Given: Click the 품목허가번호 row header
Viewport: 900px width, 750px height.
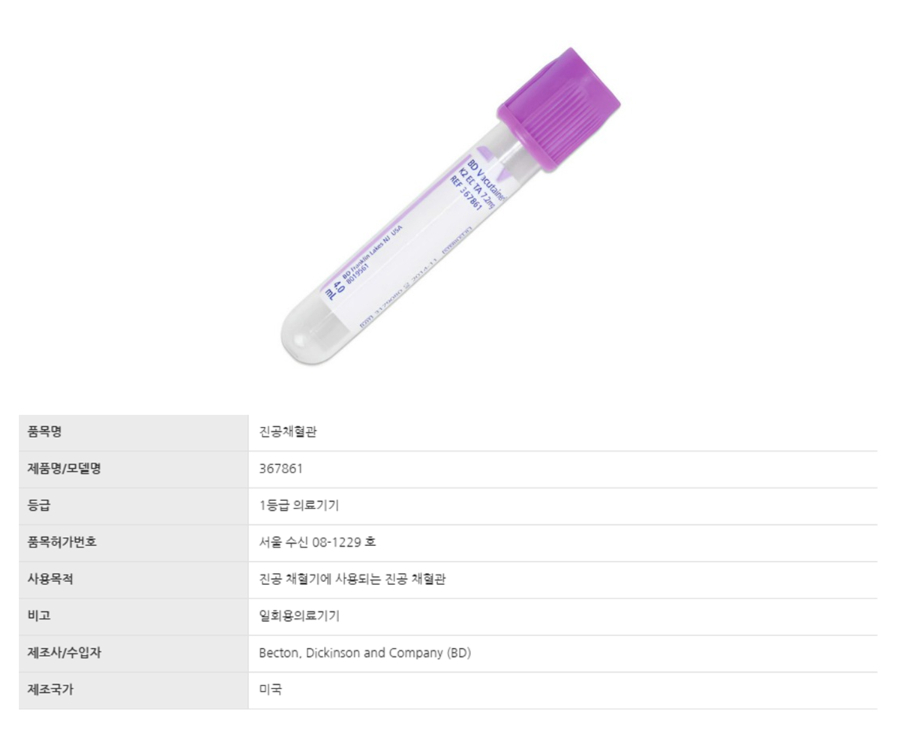Looking at the screenshot, I should pos(62,542).
